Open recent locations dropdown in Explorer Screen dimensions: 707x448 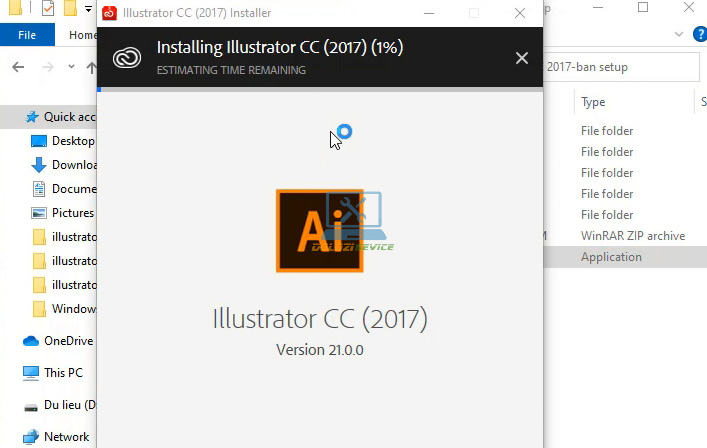click(x=71, y=67)
